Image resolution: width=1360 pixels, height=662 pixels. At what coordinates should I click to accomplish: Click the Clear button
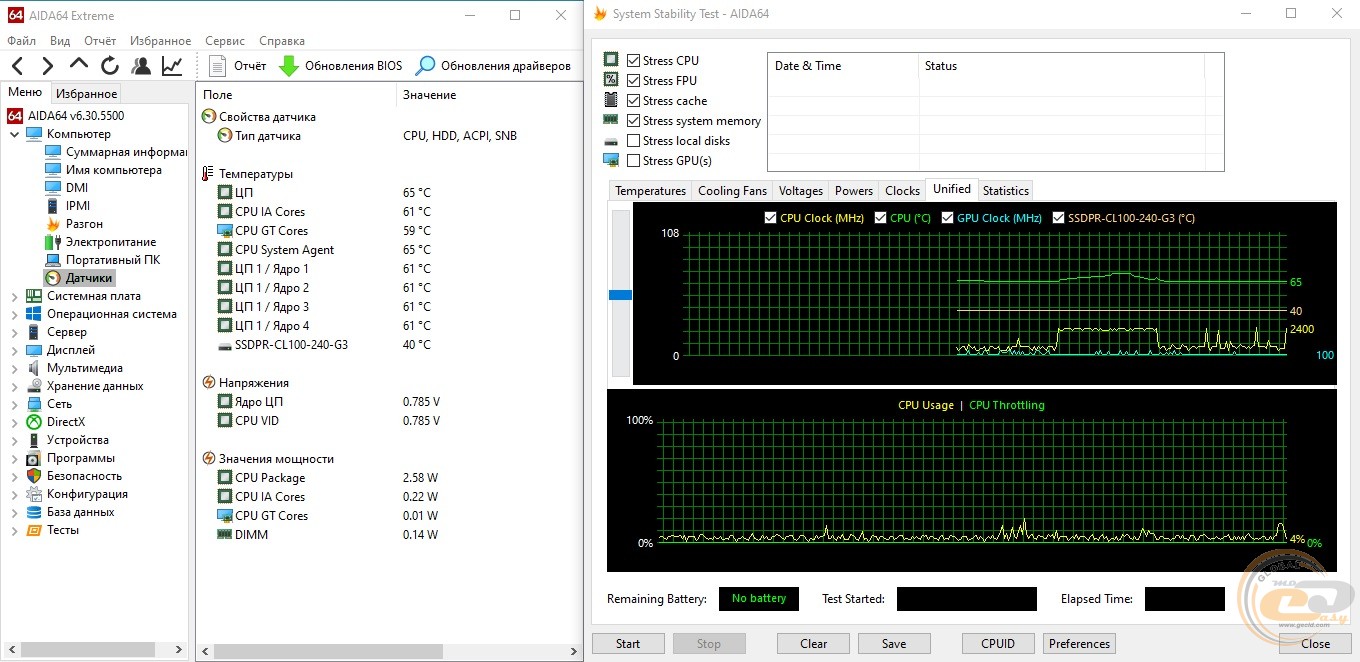click(x=814, y=644)
